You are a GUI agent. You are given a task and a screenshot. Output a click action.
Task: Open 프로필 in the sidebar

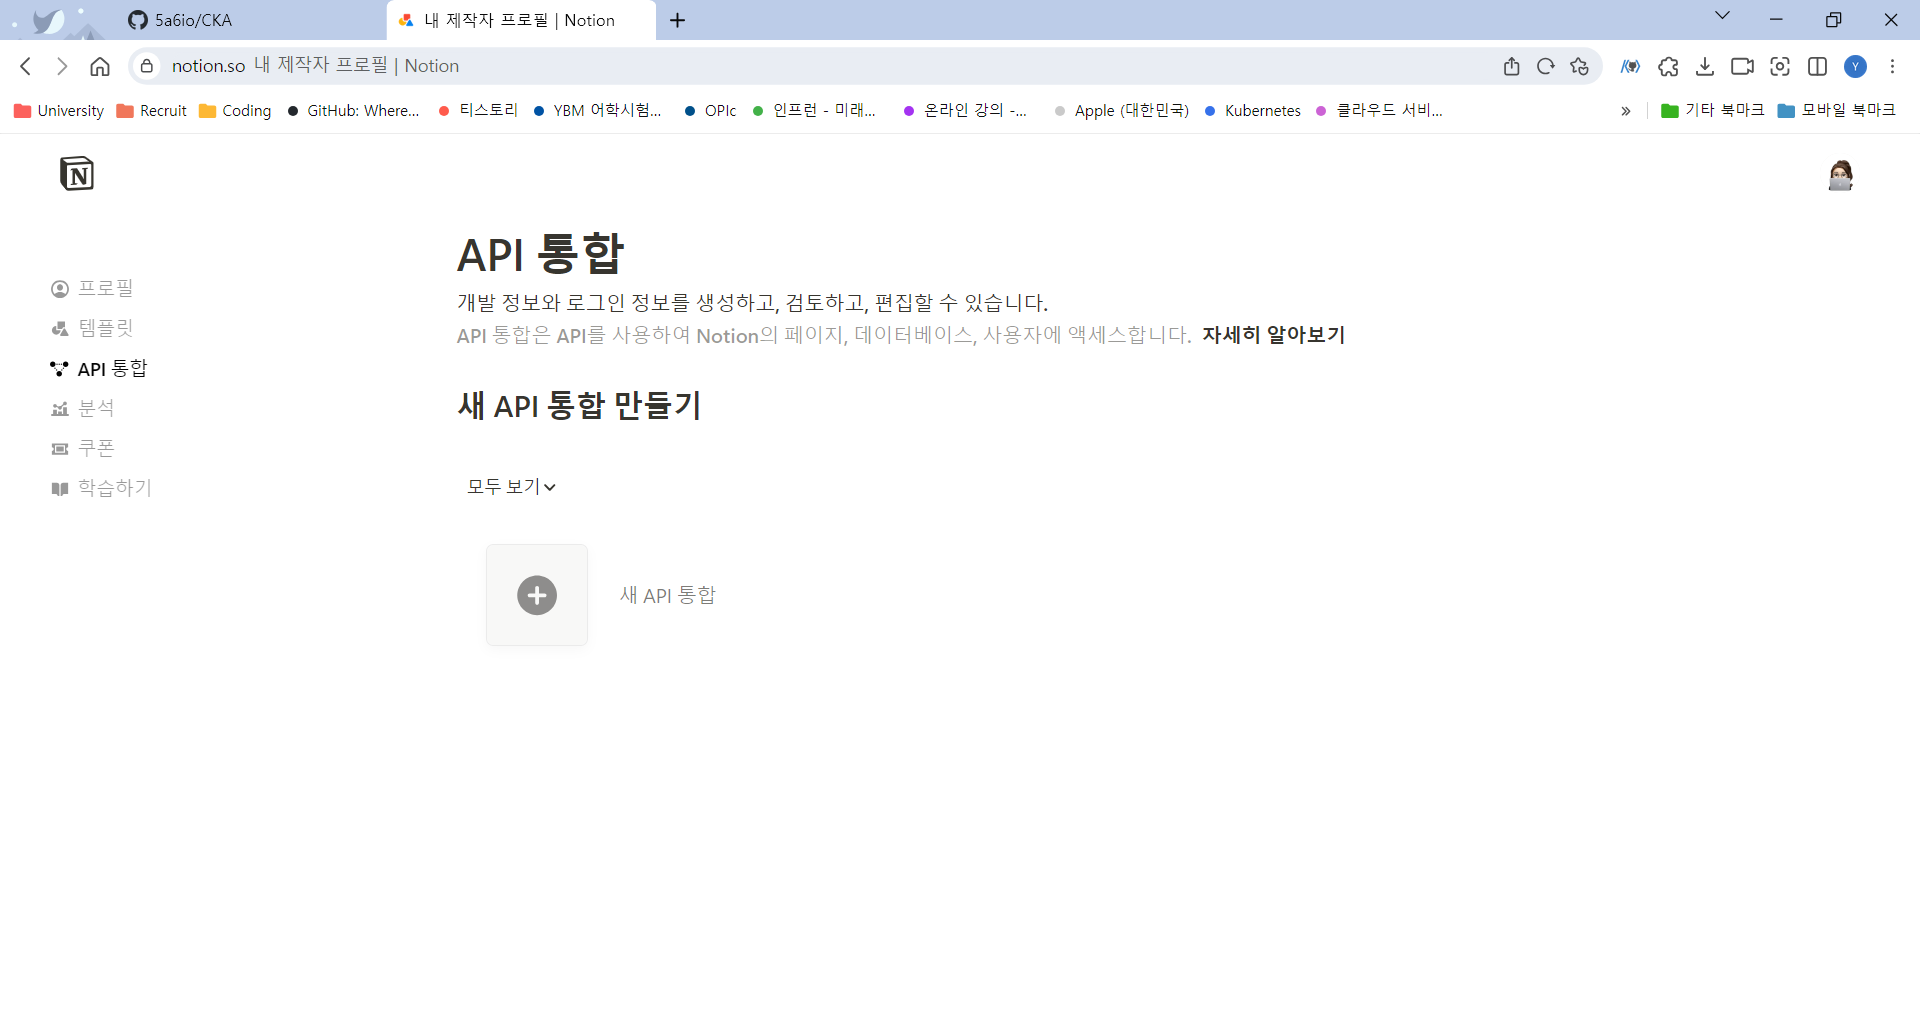[92, 288]
